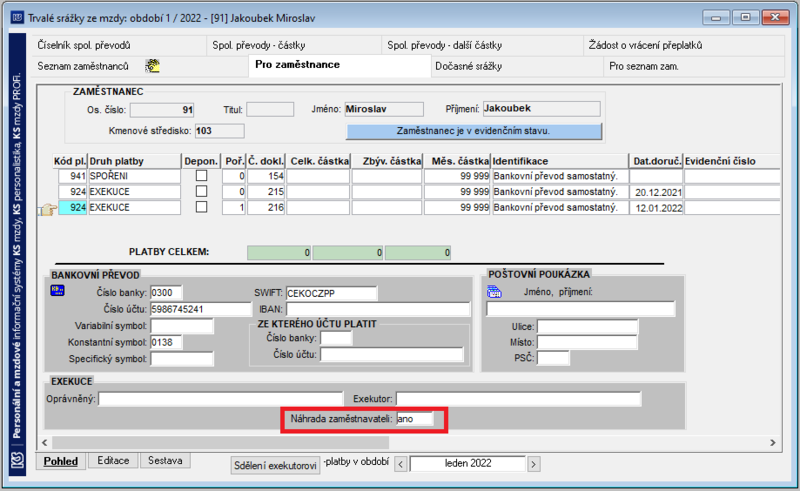Click the date cell 12.01.2022
The image size is (800, 491).
click(656, 208)
